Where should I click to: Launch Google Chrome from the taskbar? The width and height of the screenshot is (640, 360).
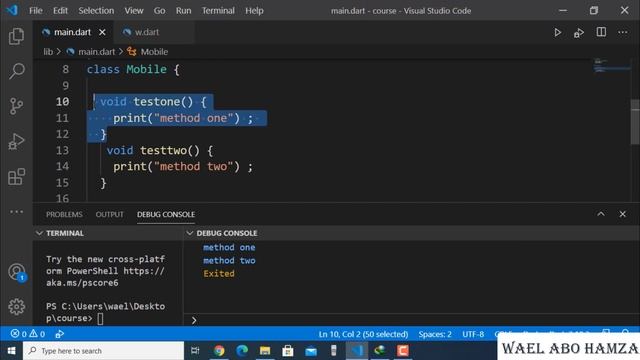(x=219, y=351)
